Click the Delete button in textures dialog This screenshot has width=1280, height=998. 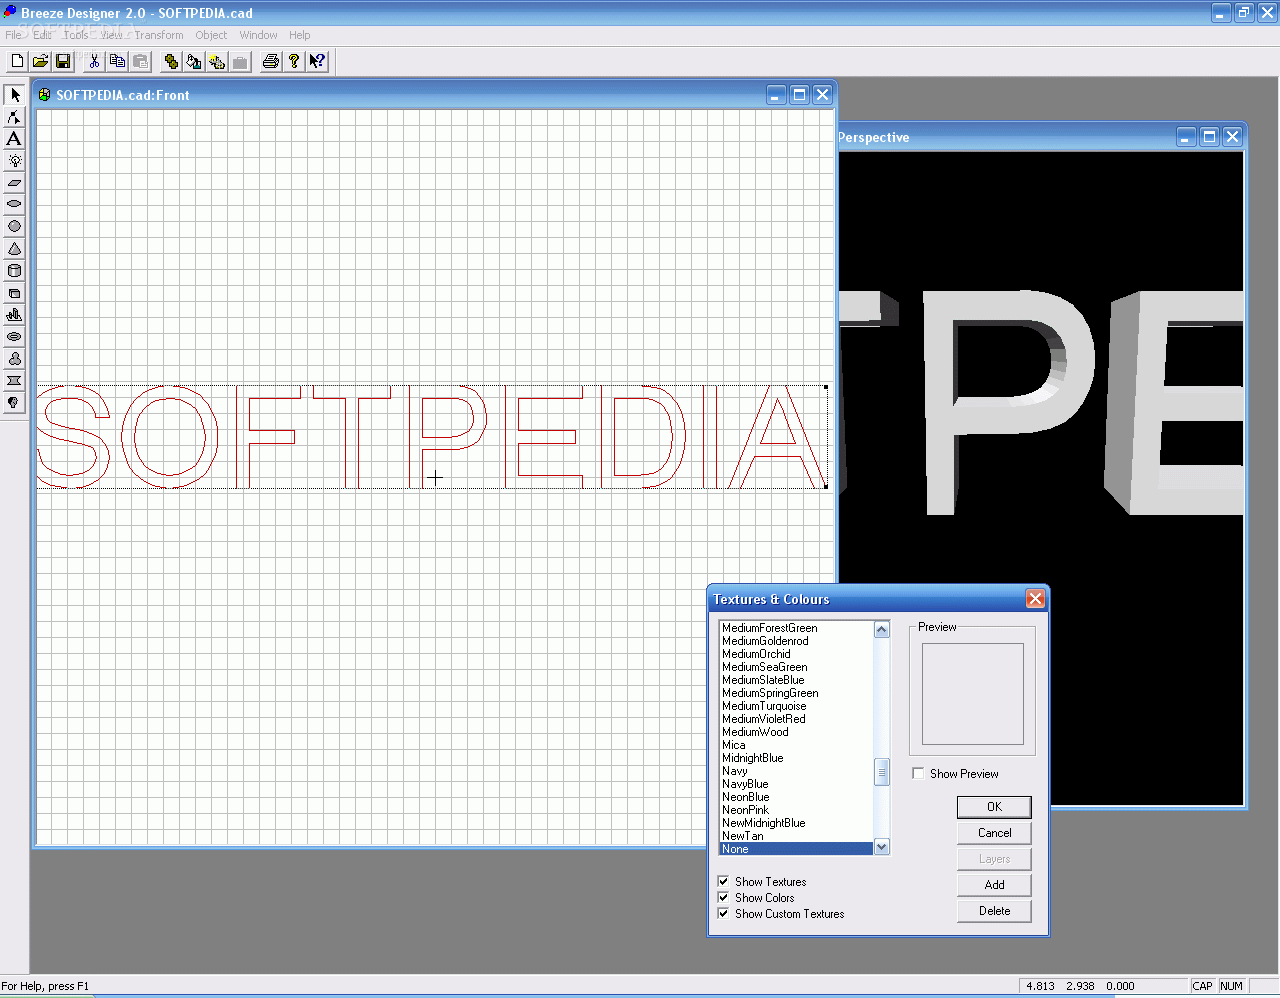[994, 911]
